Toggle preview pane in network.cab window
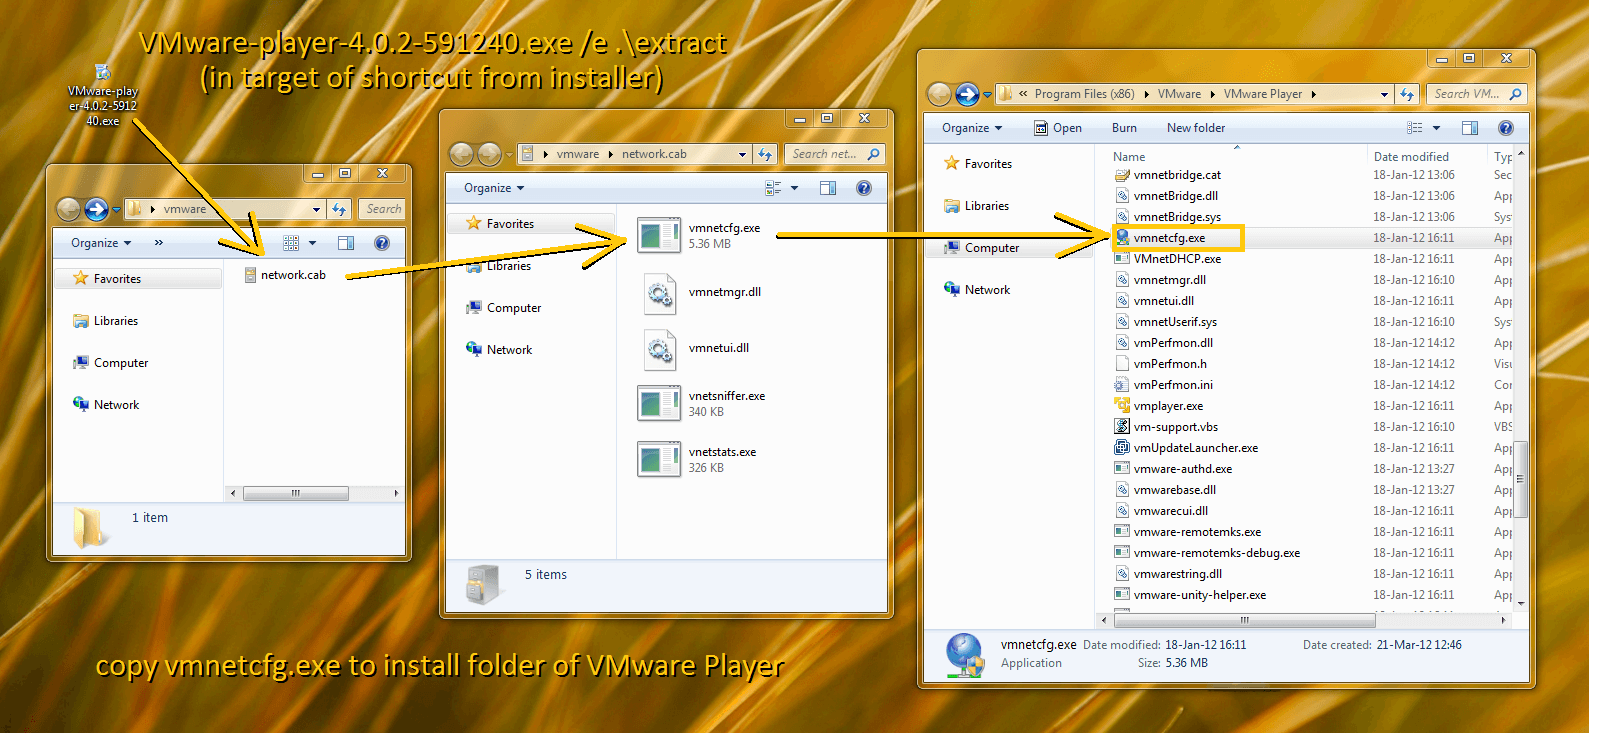Viewport: 1600px width, 733px height. [x=828, y=188]
